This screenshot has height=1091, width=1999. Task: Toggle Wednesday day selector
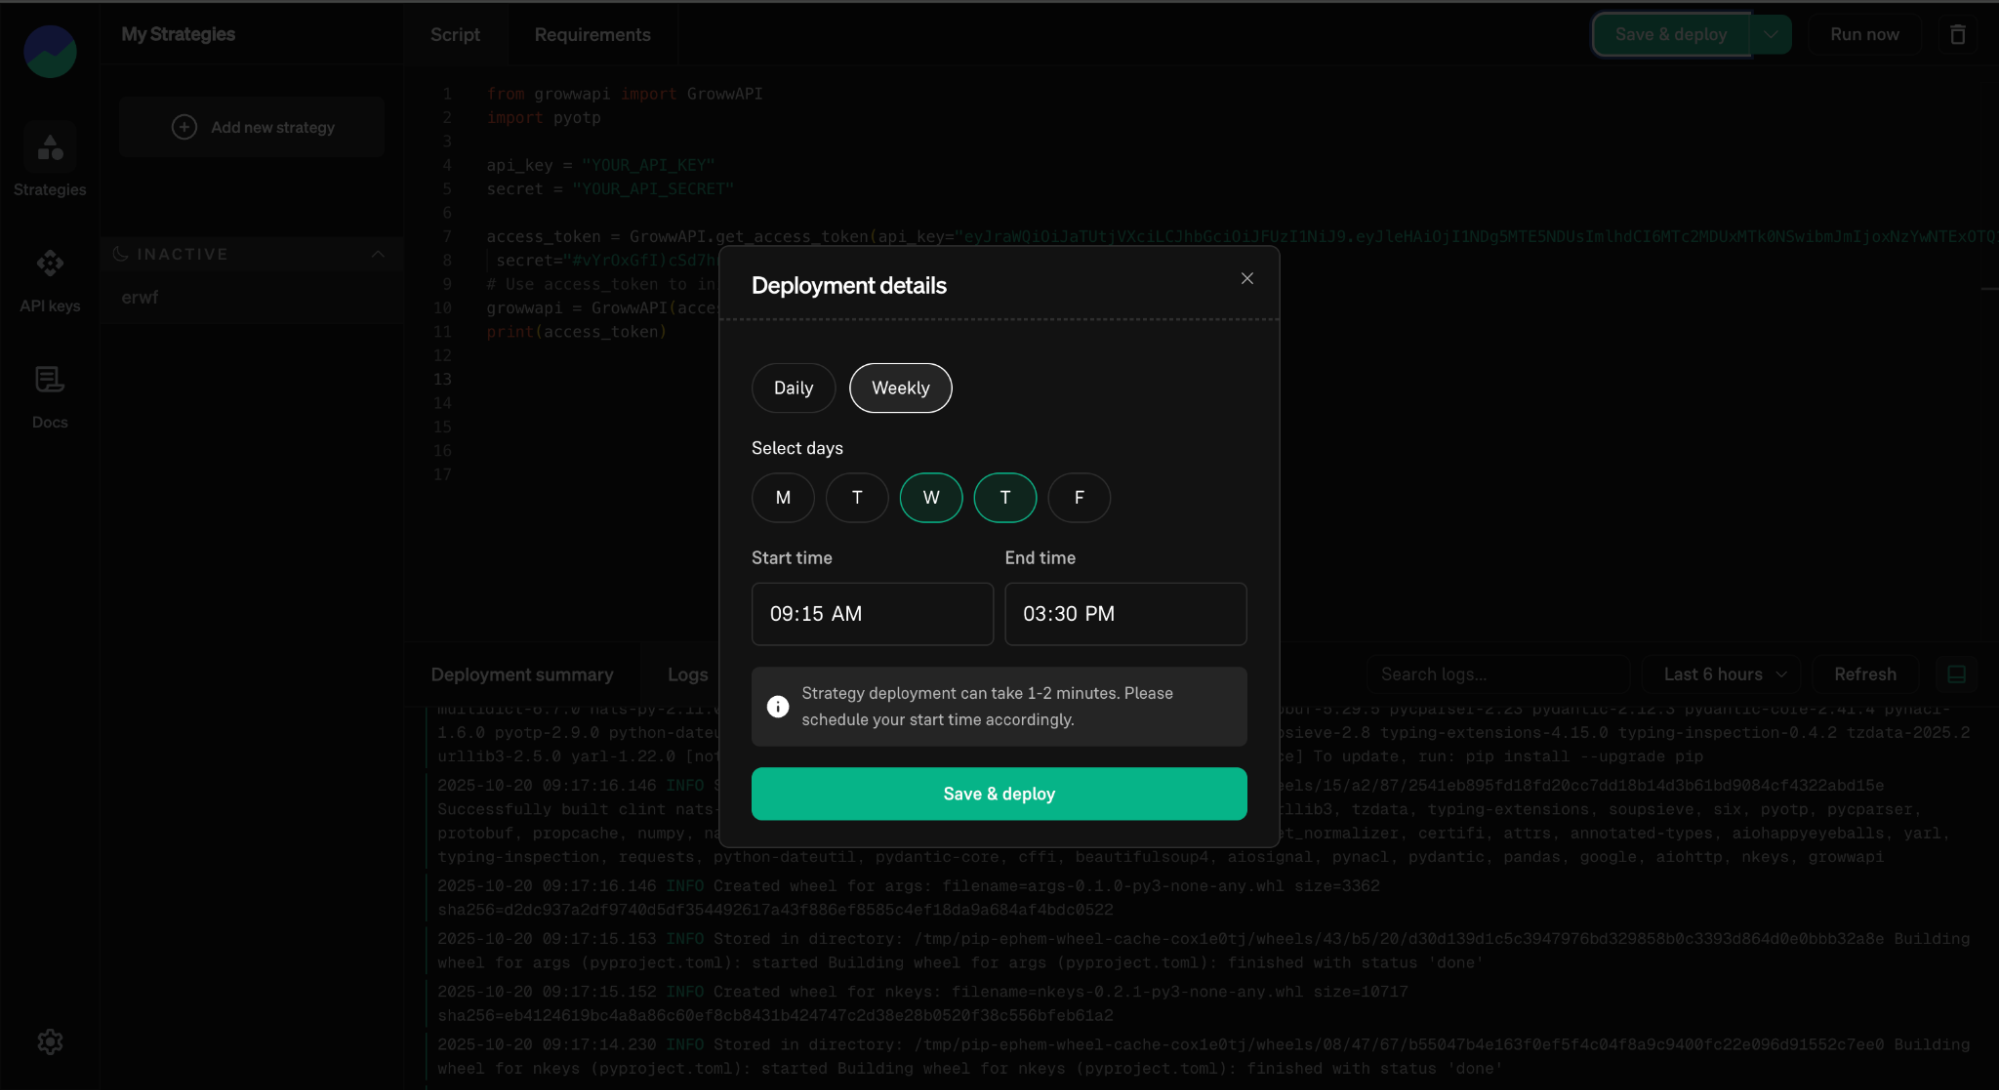pyautogui.click(x=931, y=498)
